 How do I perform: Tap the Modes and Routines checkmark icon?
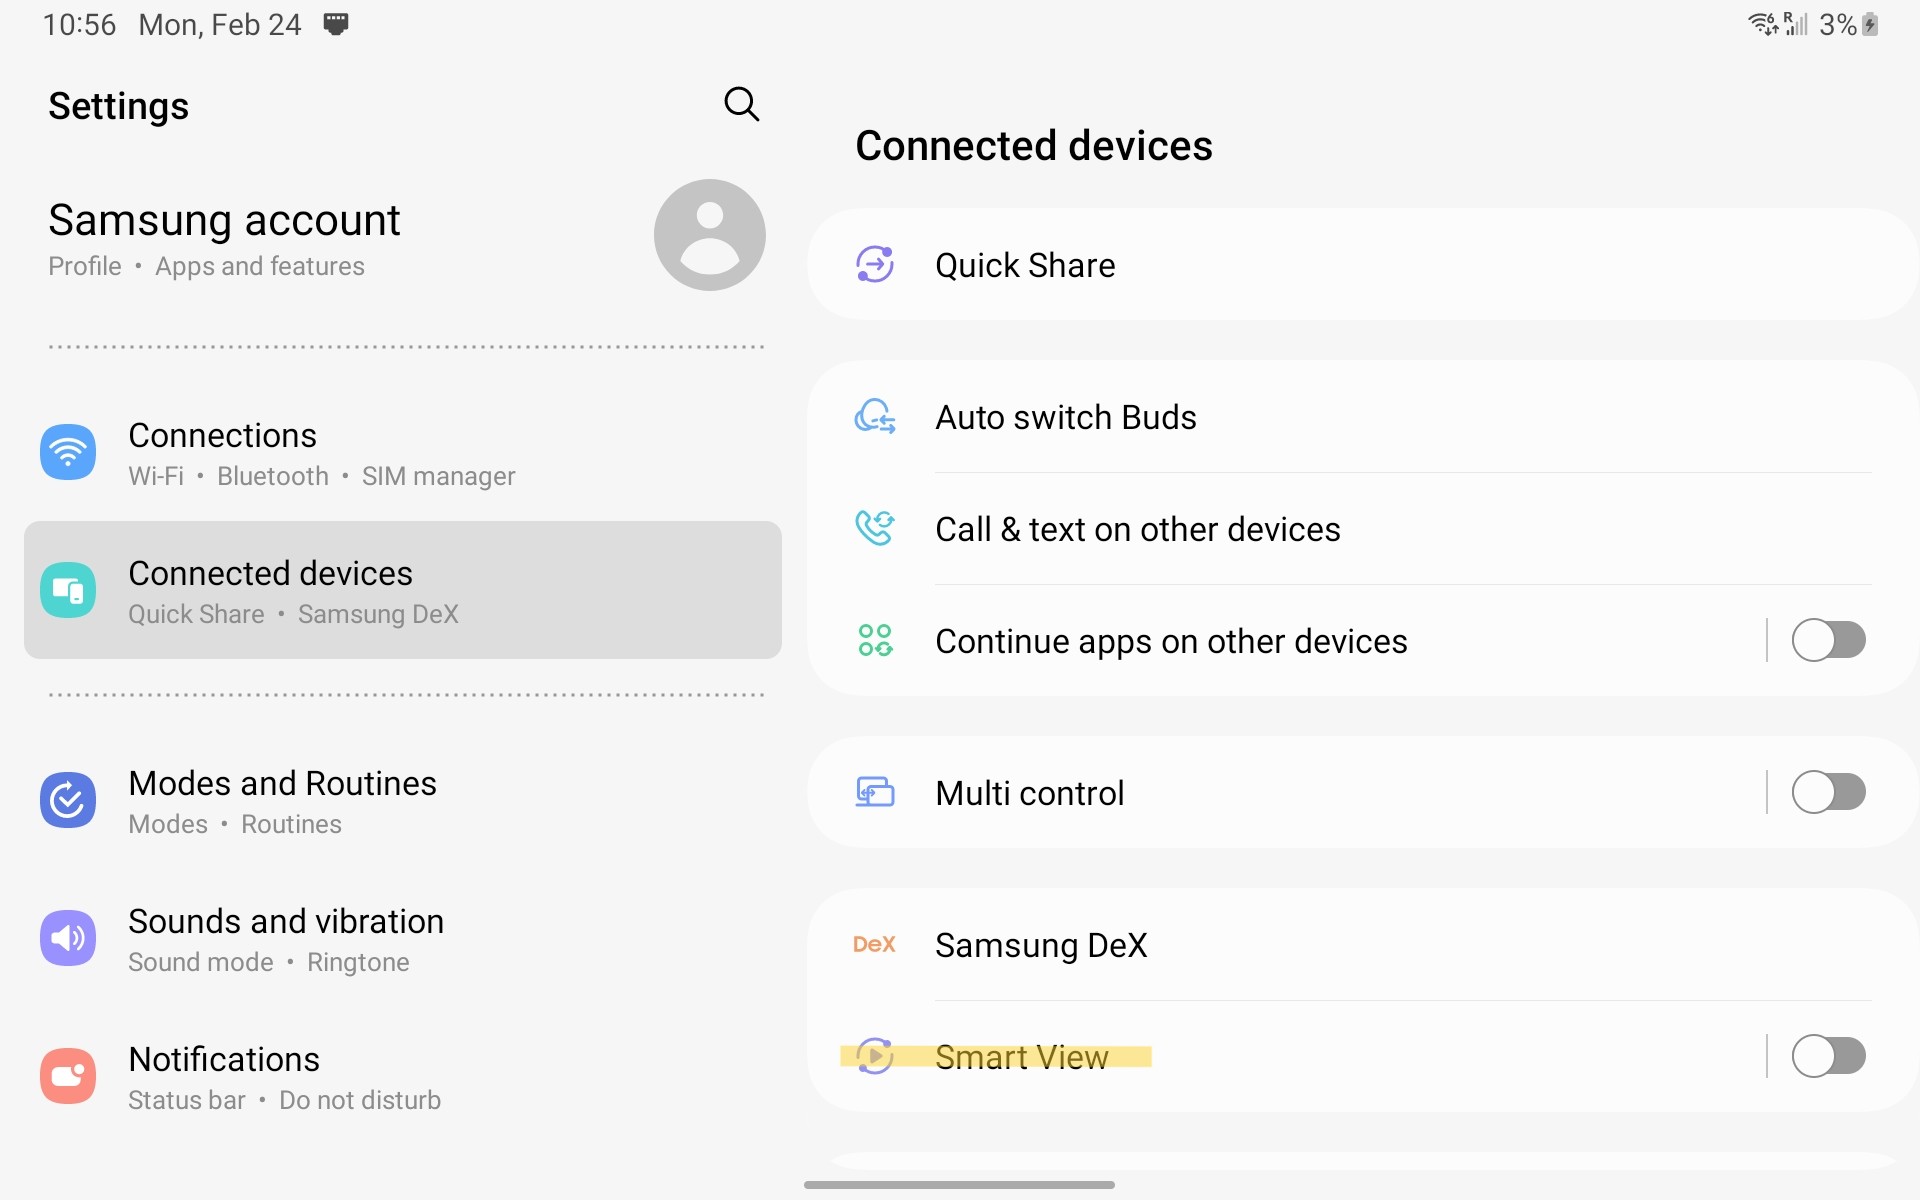68,800
